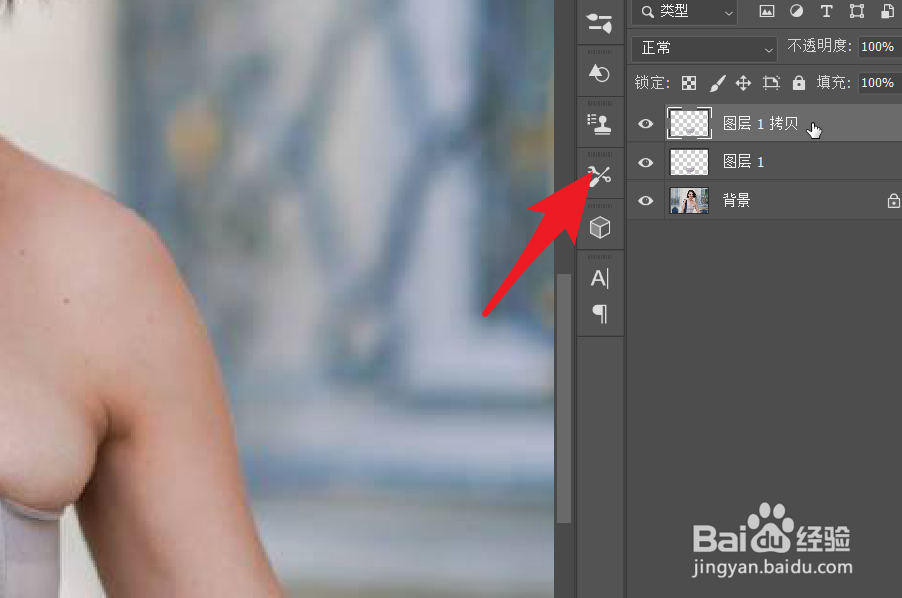
Task: Hide the 背景 layer
Action: click(x=645, y=200)
